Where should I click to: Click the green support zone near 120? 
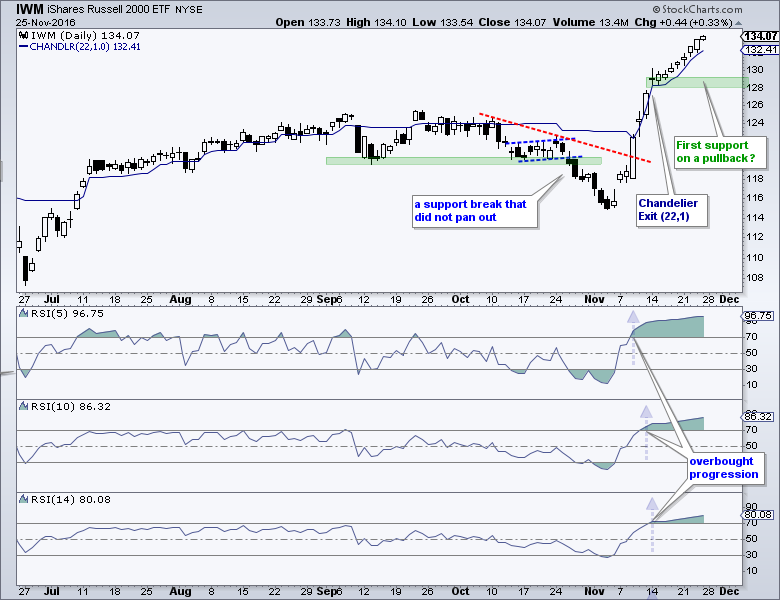tap(464, 161)
